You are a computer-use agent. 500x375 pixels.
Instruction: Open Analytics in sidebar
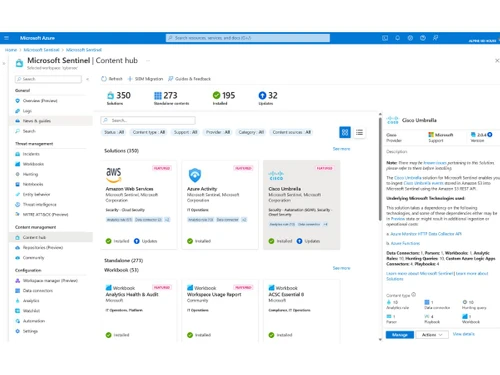click(27, 301)
